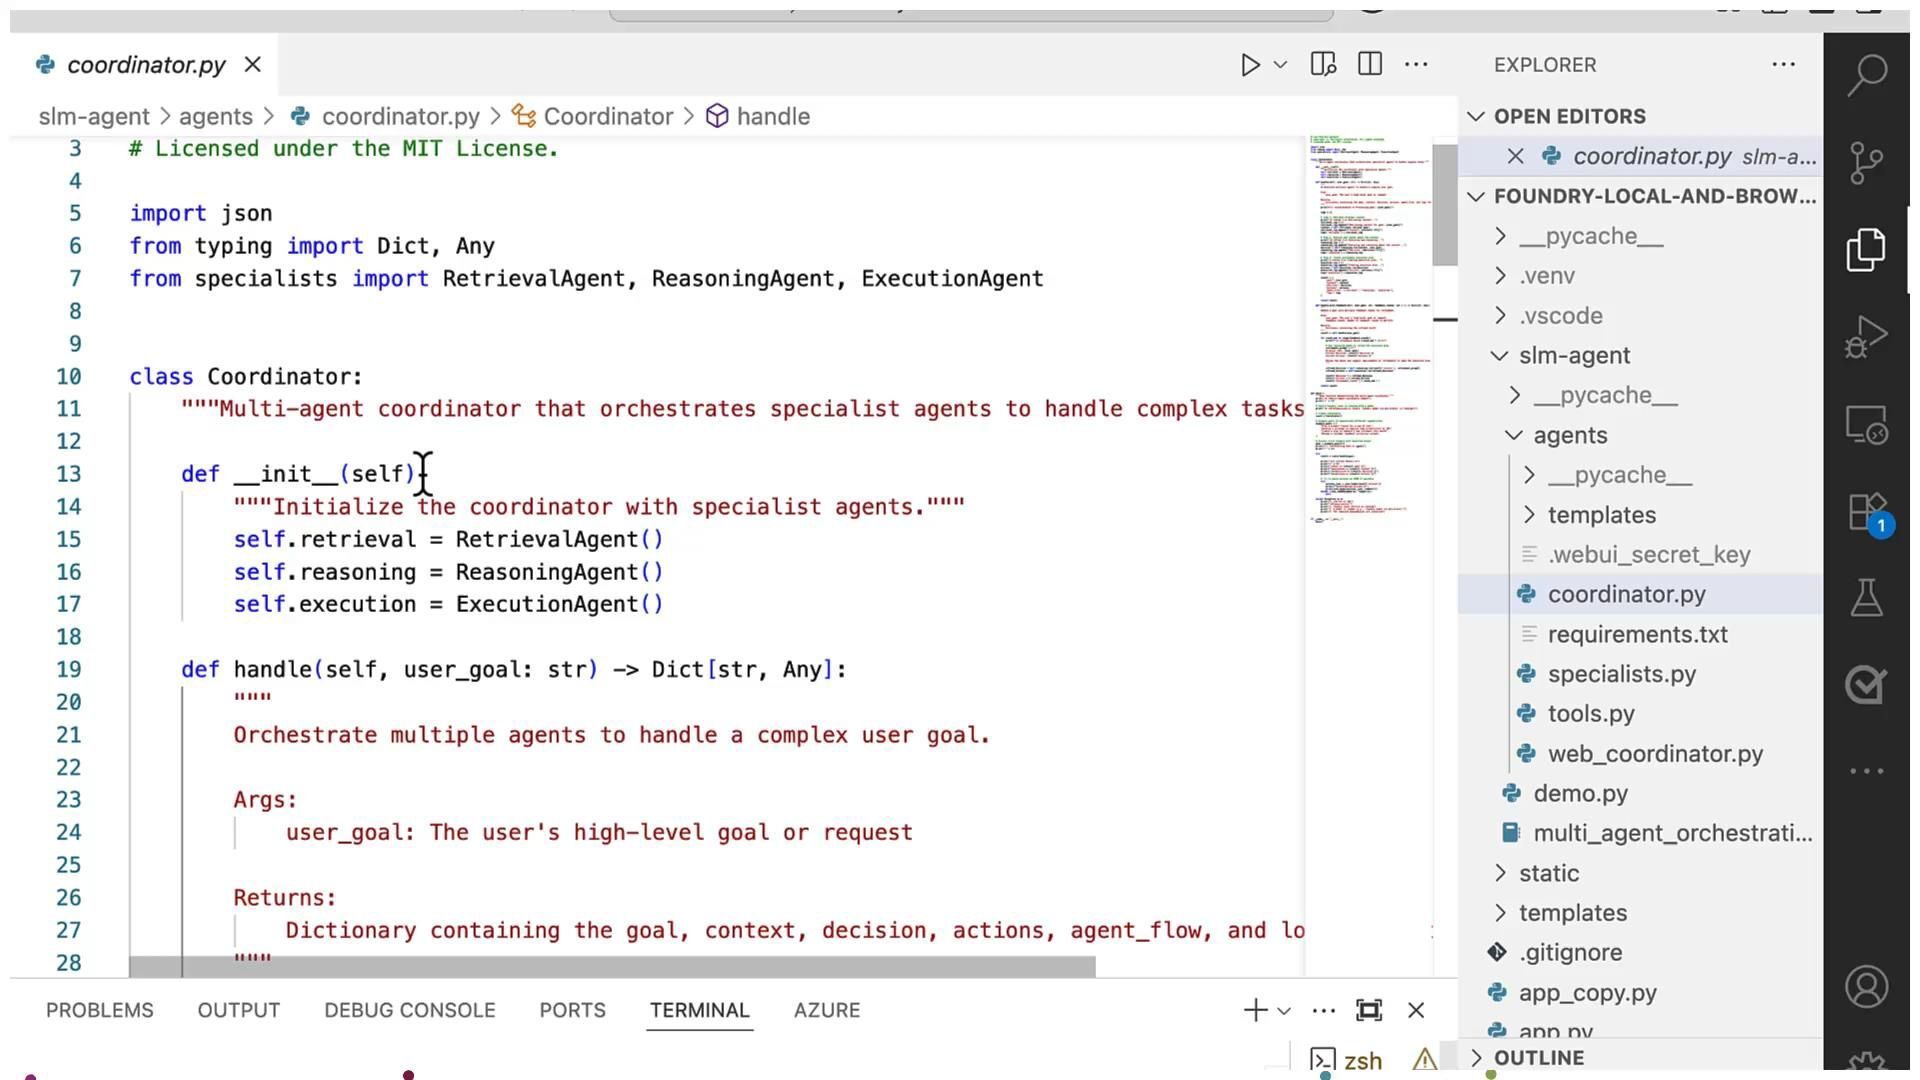Viewport: 1920px width, 1080px height.
Task: Open Run and Debug view
Action: coord(1866,337)
